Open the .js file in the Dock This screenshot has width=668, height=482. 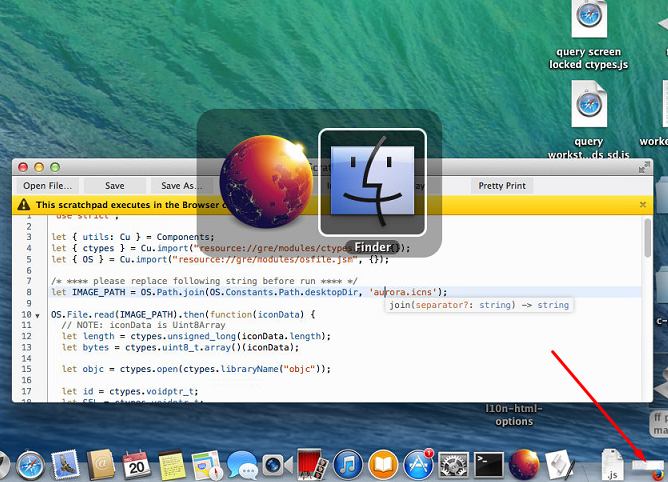click(612, 465)
